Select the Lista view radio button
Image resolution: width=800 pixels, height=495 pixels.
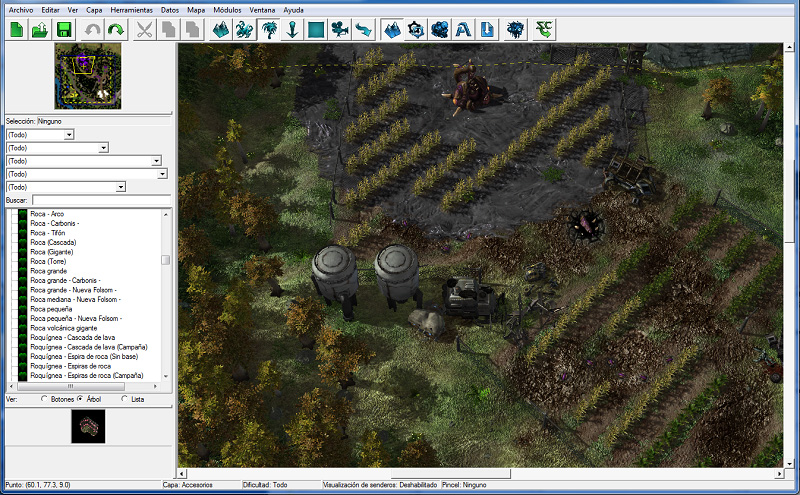pos(124,399)
